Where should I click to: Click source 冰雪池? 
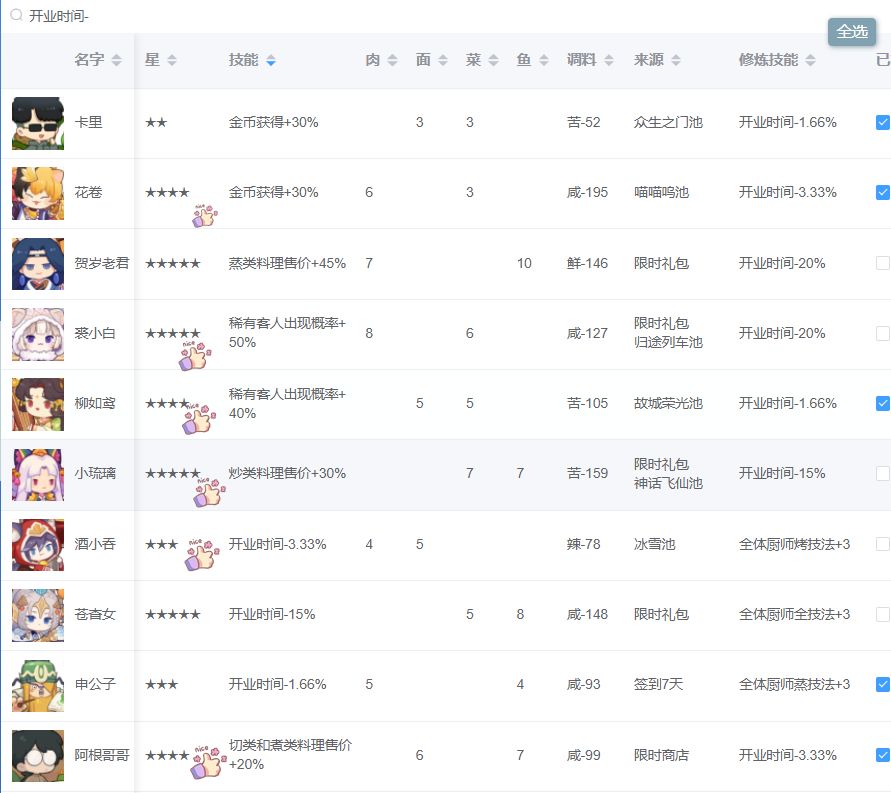655,544
